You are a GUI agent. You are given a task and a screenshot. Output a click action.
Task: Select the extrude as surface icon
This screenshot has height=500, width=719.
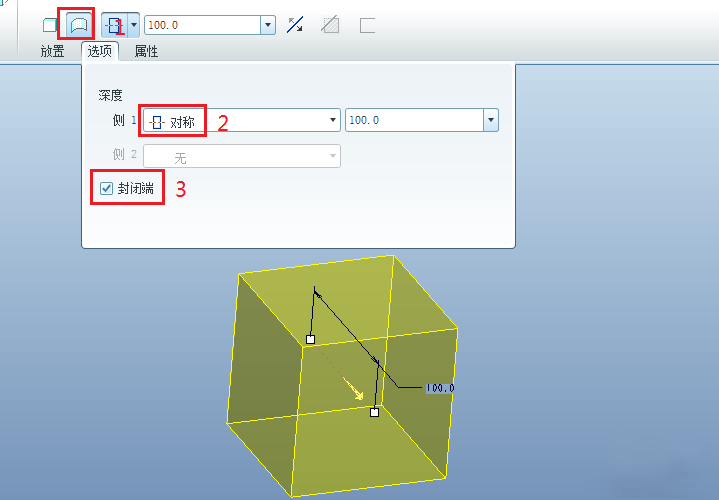tap(79, 25)
